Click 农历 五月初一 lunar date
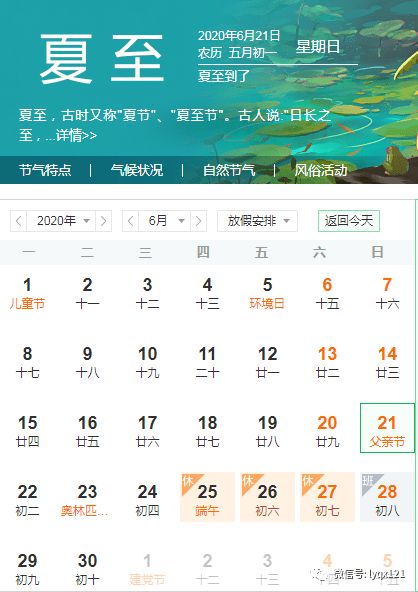Image resolution: width=418 pixels, height=592 pixels. click(238, 52)
